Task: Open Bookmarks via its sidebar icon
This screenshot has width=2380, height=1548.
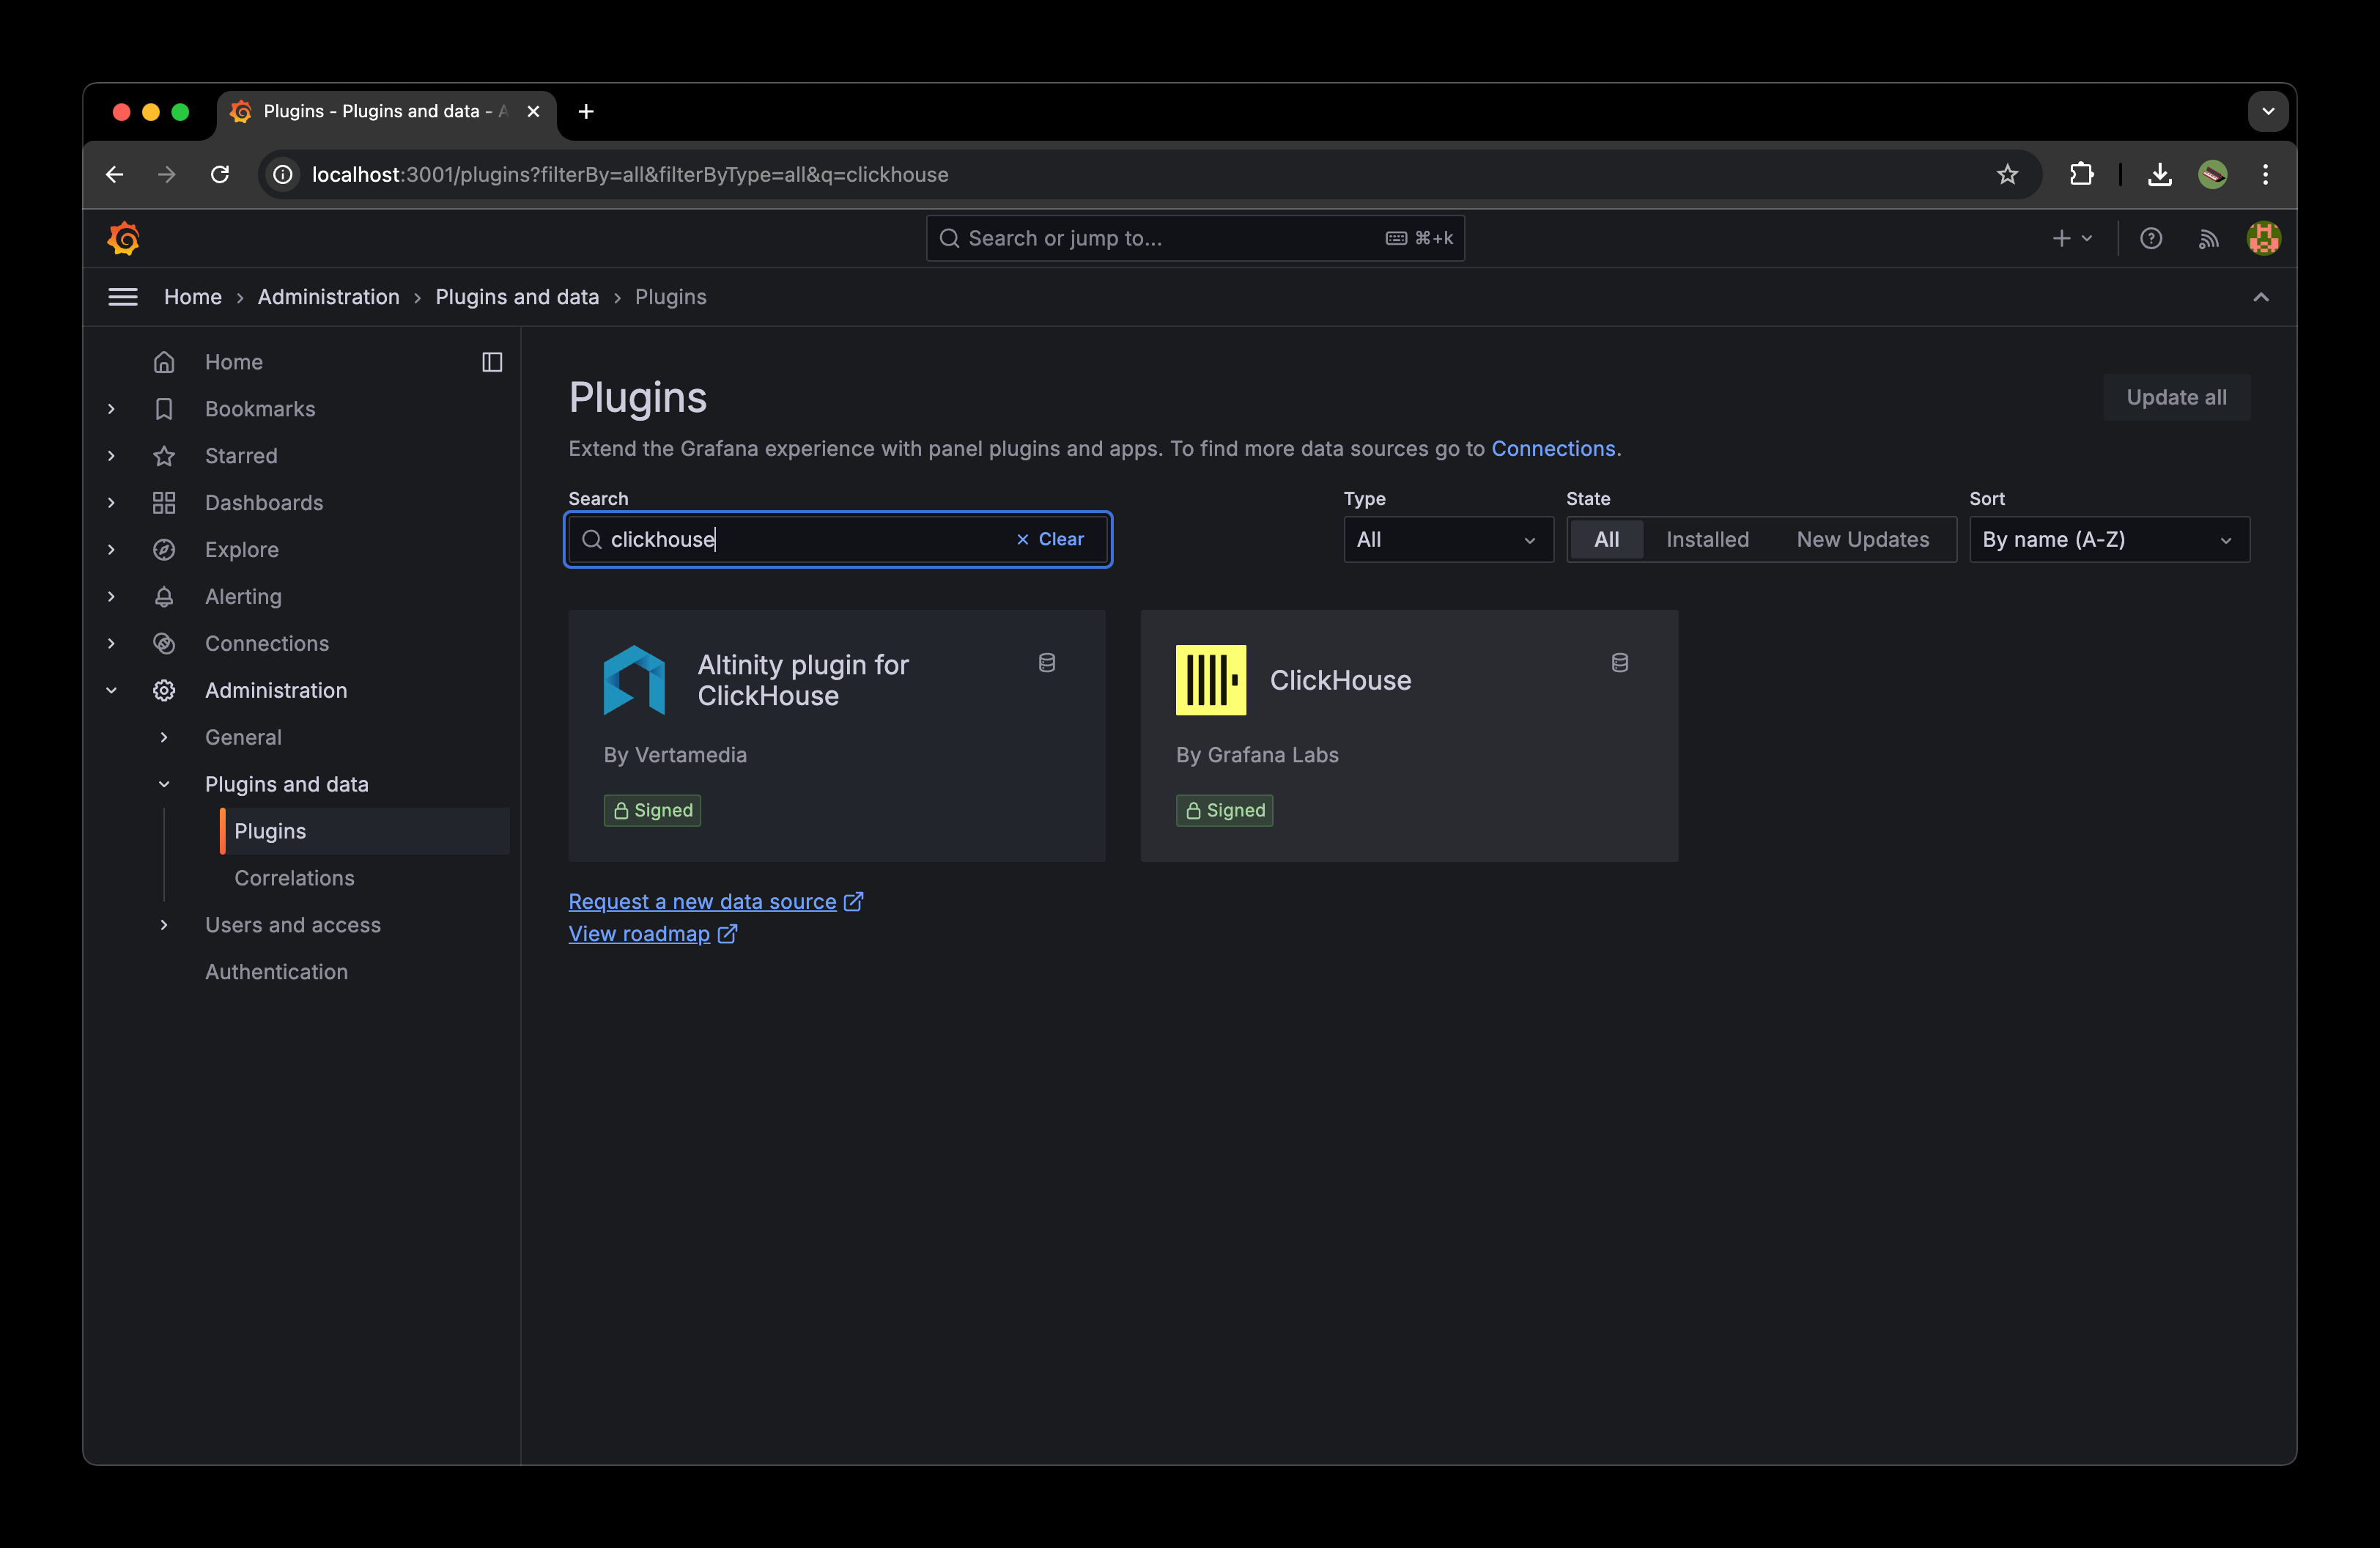Action: click(x=164, y=408)
